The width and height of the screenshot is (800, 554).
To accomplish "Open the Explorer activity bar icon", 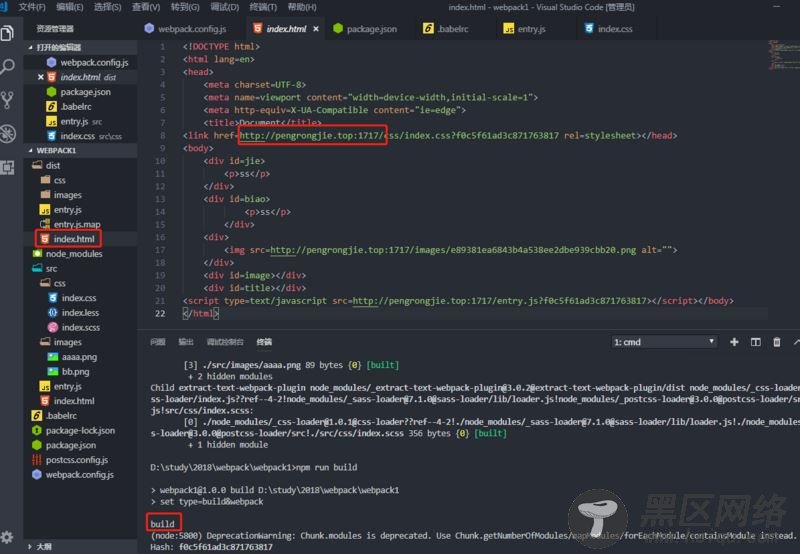I will (x=7, y=34).
